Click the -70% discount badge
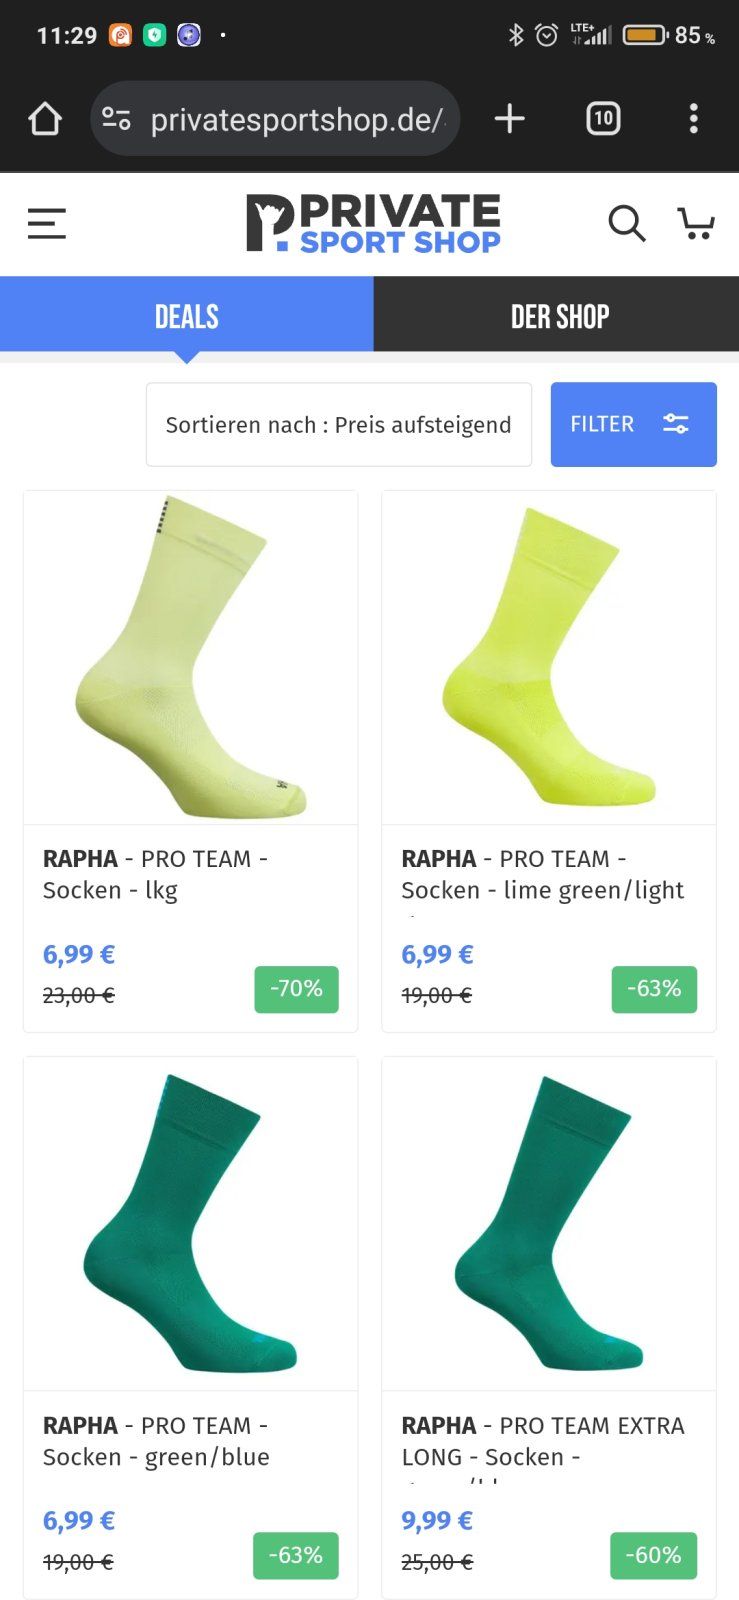 point(296,989)
